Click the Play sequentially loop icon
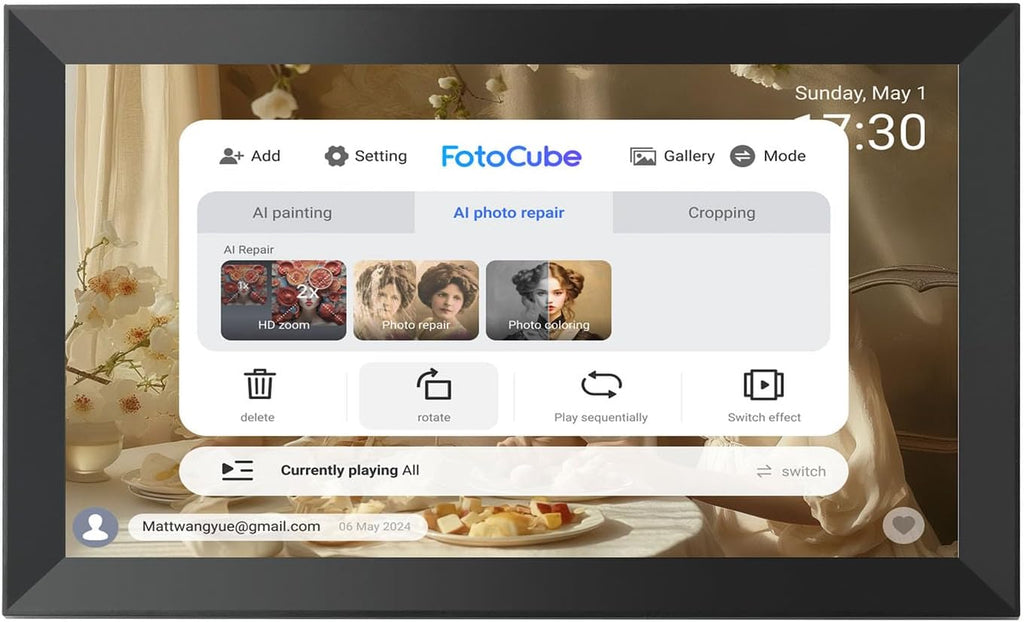The image size is (1024, 622). coord(601,384)
